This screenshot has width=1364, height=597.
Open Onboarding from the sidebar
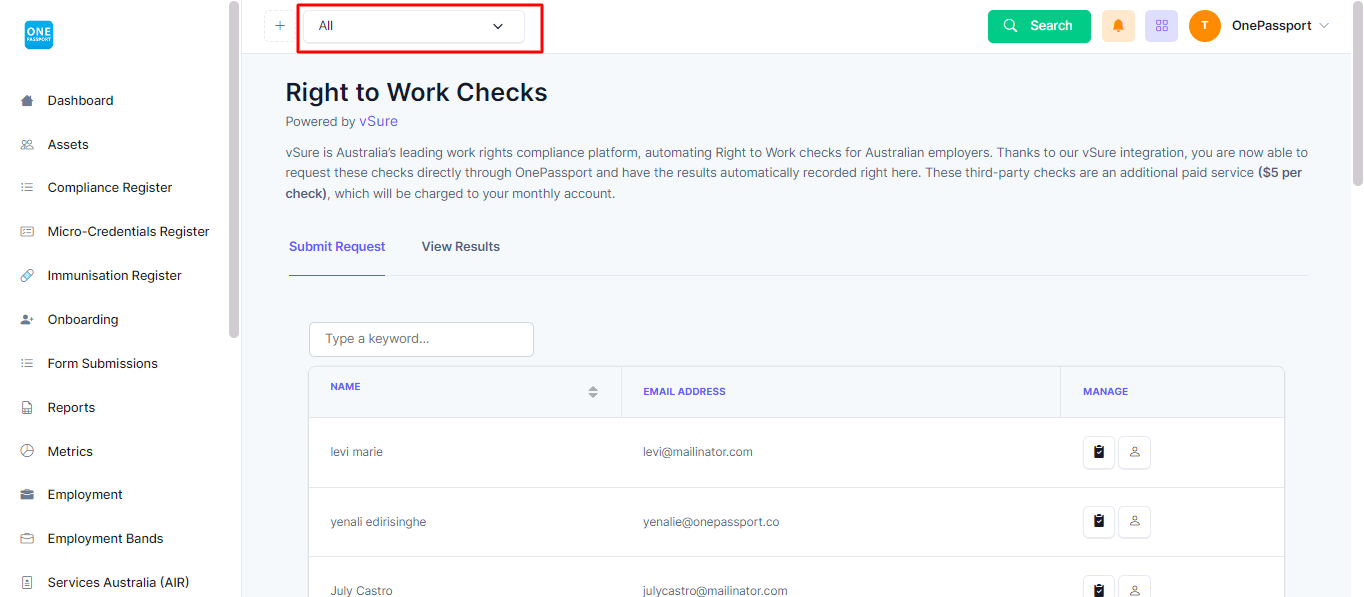[83, 319]
